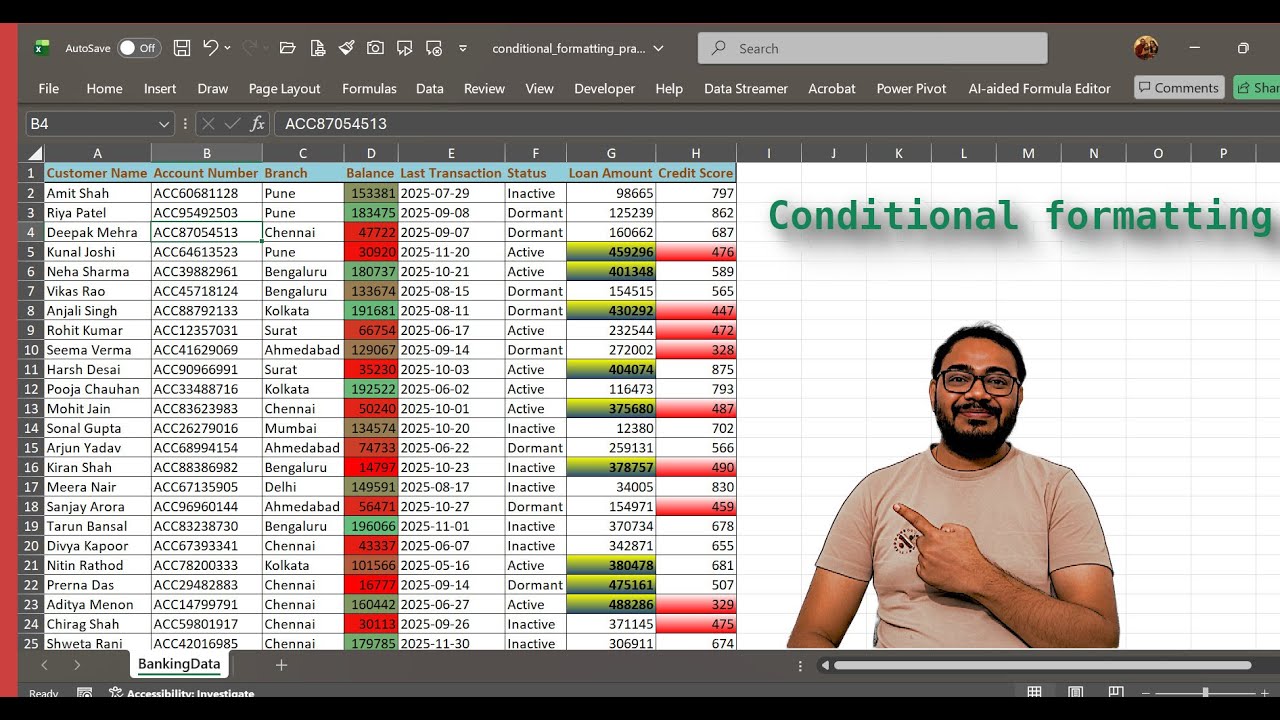The height and width of the screenshot is (720, 1280).
Task: Click the previous sheet arrow
Action: pyautogui.click(x=44, y=665)
